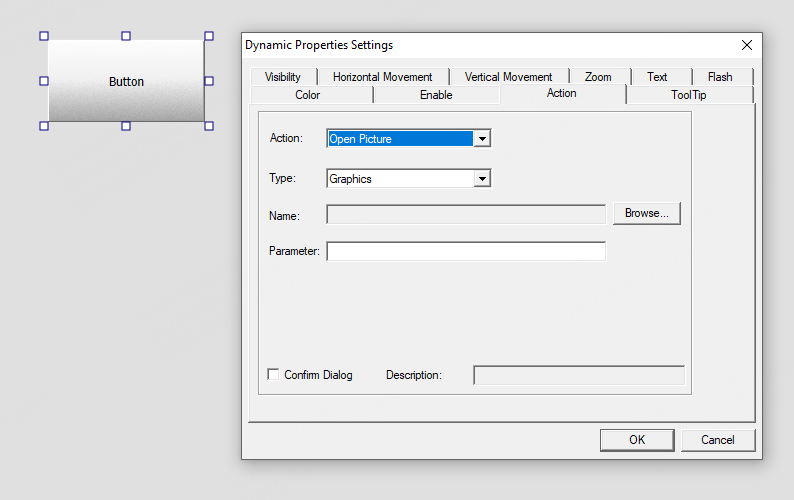The height and width of the screenshot is (500, 794).
Task: Click the 'Type:' label
Action: (x=283, y=178)
